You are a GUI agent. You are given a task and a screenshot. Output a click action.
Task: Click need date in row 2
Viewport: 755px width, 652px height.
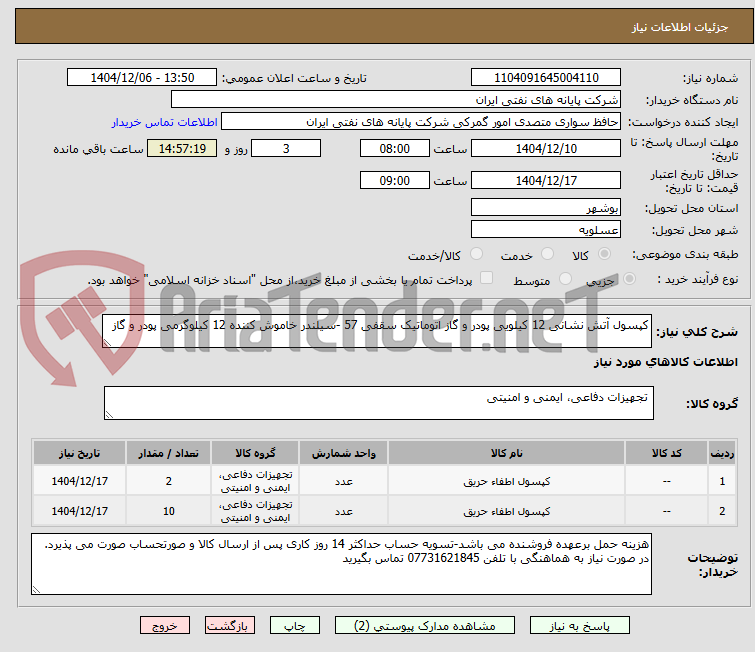79,511
